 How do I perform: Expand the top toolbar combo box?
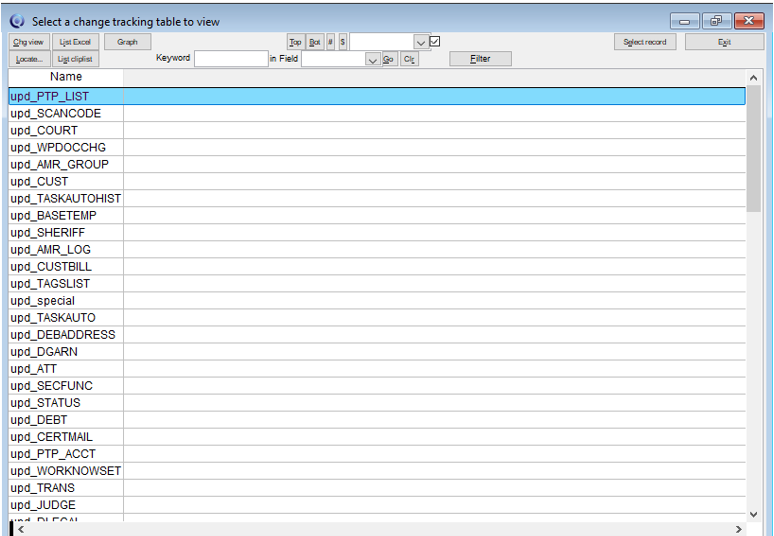click(421, 42)
